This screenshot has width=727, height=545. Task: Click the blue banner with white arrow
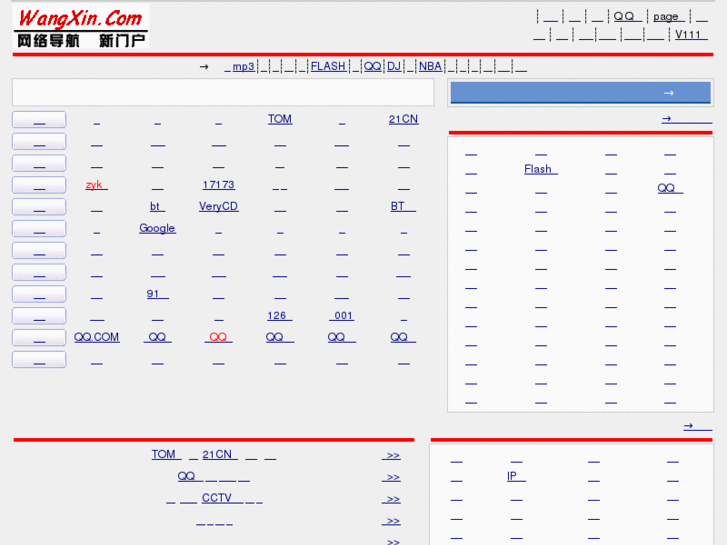click(x=580, y=93)
